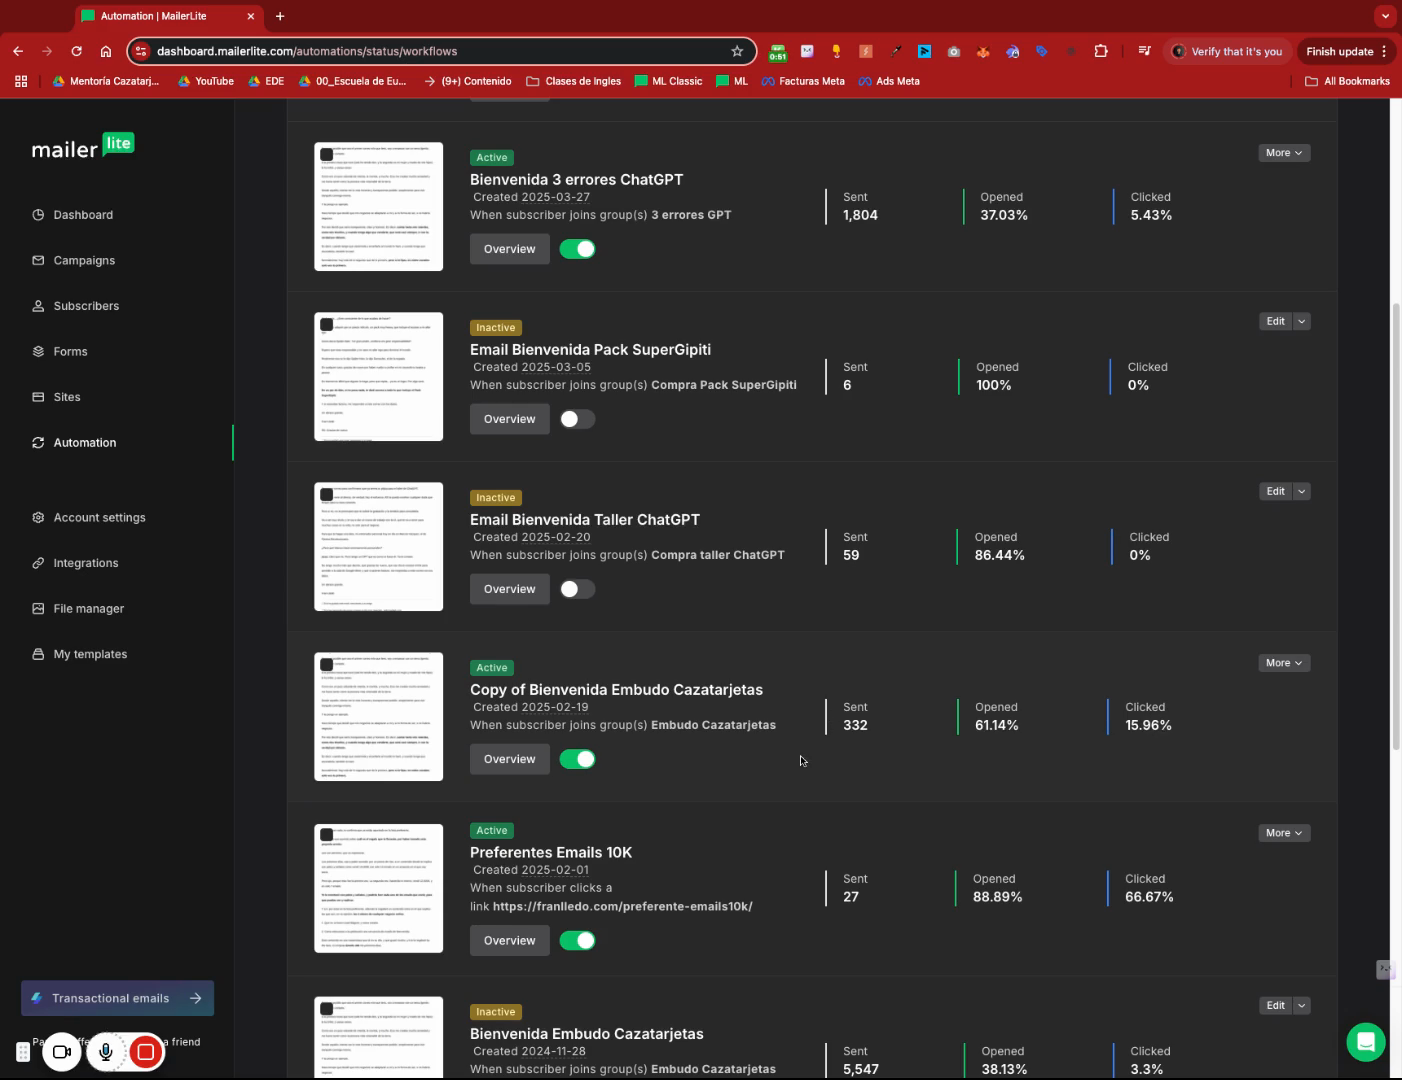Open Edit dropdown arrow for inactive Bienvenida Embudo
The width and height of the screenshot is (1402, 1080).
pyautogui.click(x=1302, y=1005)
